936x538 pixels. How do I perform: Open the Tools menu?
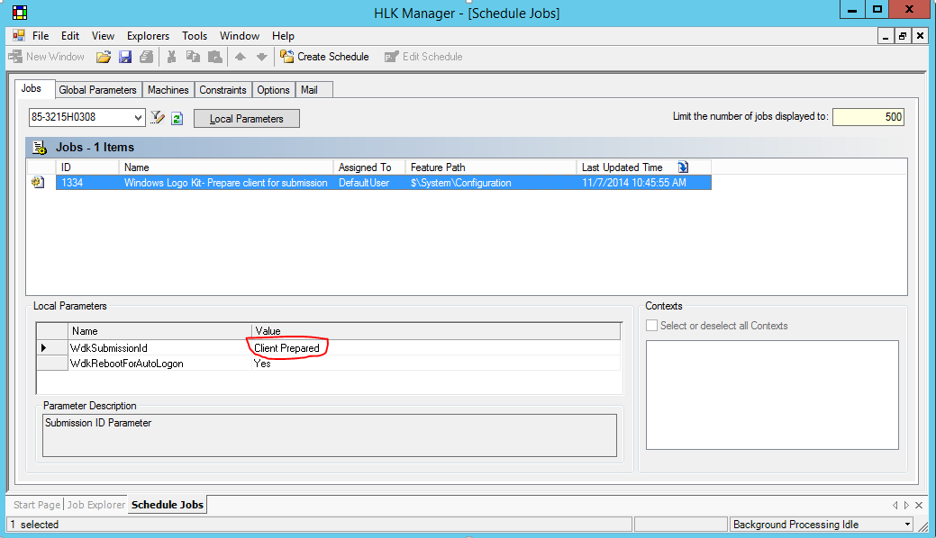tap(194, 36)
